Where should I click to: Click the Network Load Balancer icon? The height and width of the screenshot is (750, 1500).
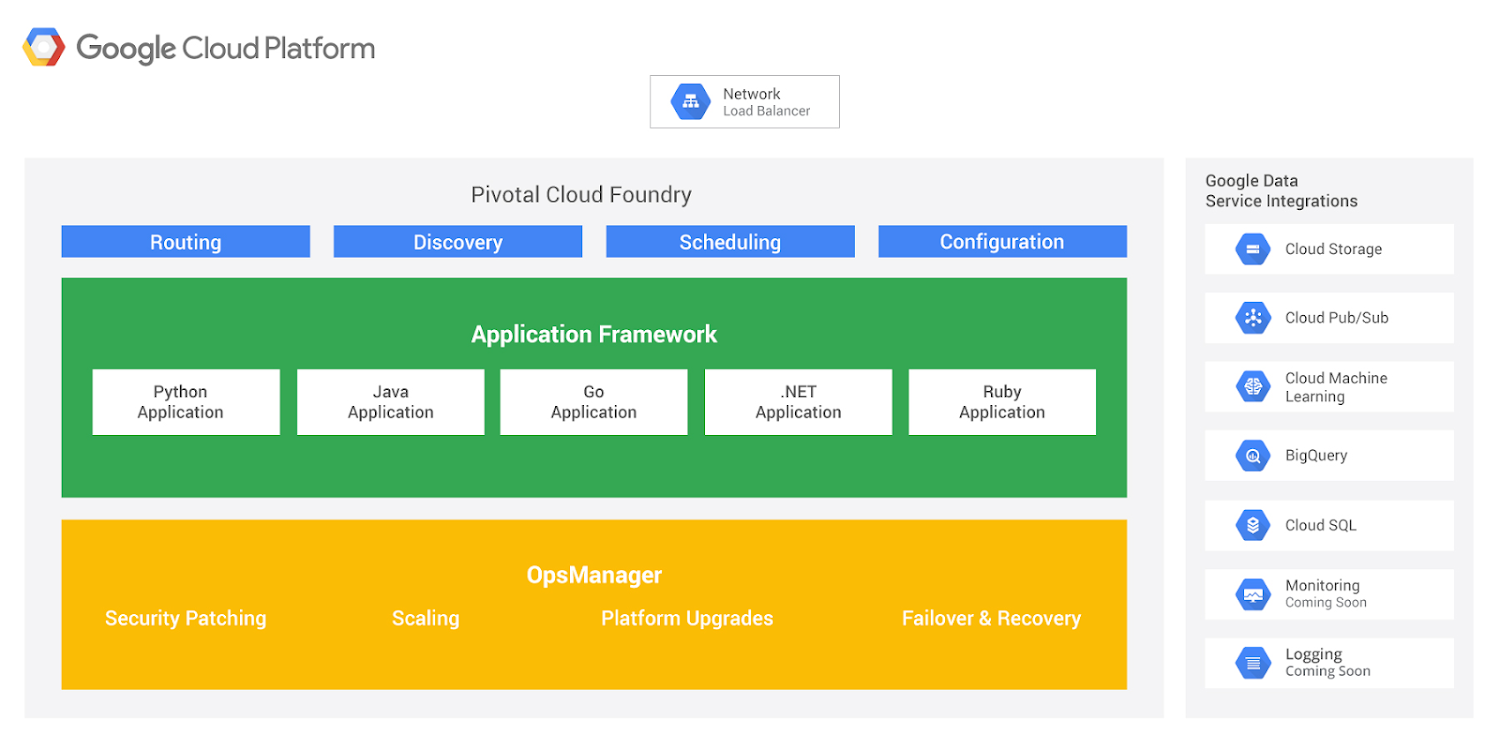[691, 101]
